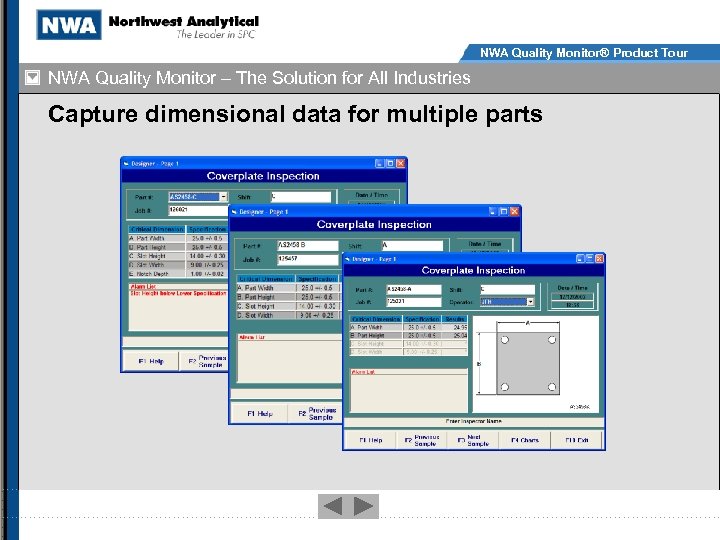Click middle window title bar app icon
The height and width of the screenshot is (540, 720).
point(234,212)
